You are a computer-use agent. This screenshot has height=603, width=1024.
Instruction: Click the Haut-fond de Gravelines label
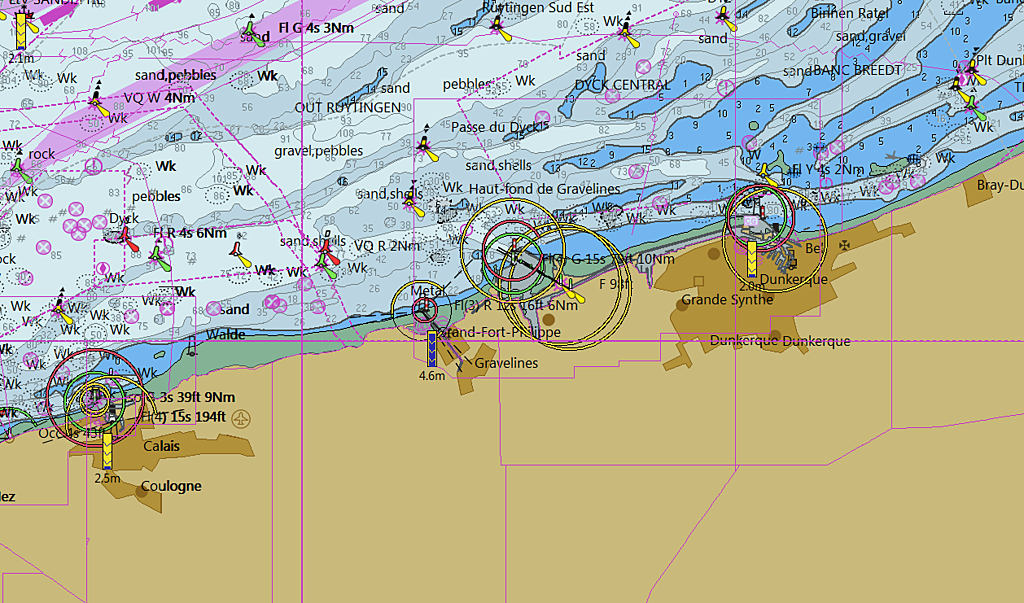click(545, 189)
